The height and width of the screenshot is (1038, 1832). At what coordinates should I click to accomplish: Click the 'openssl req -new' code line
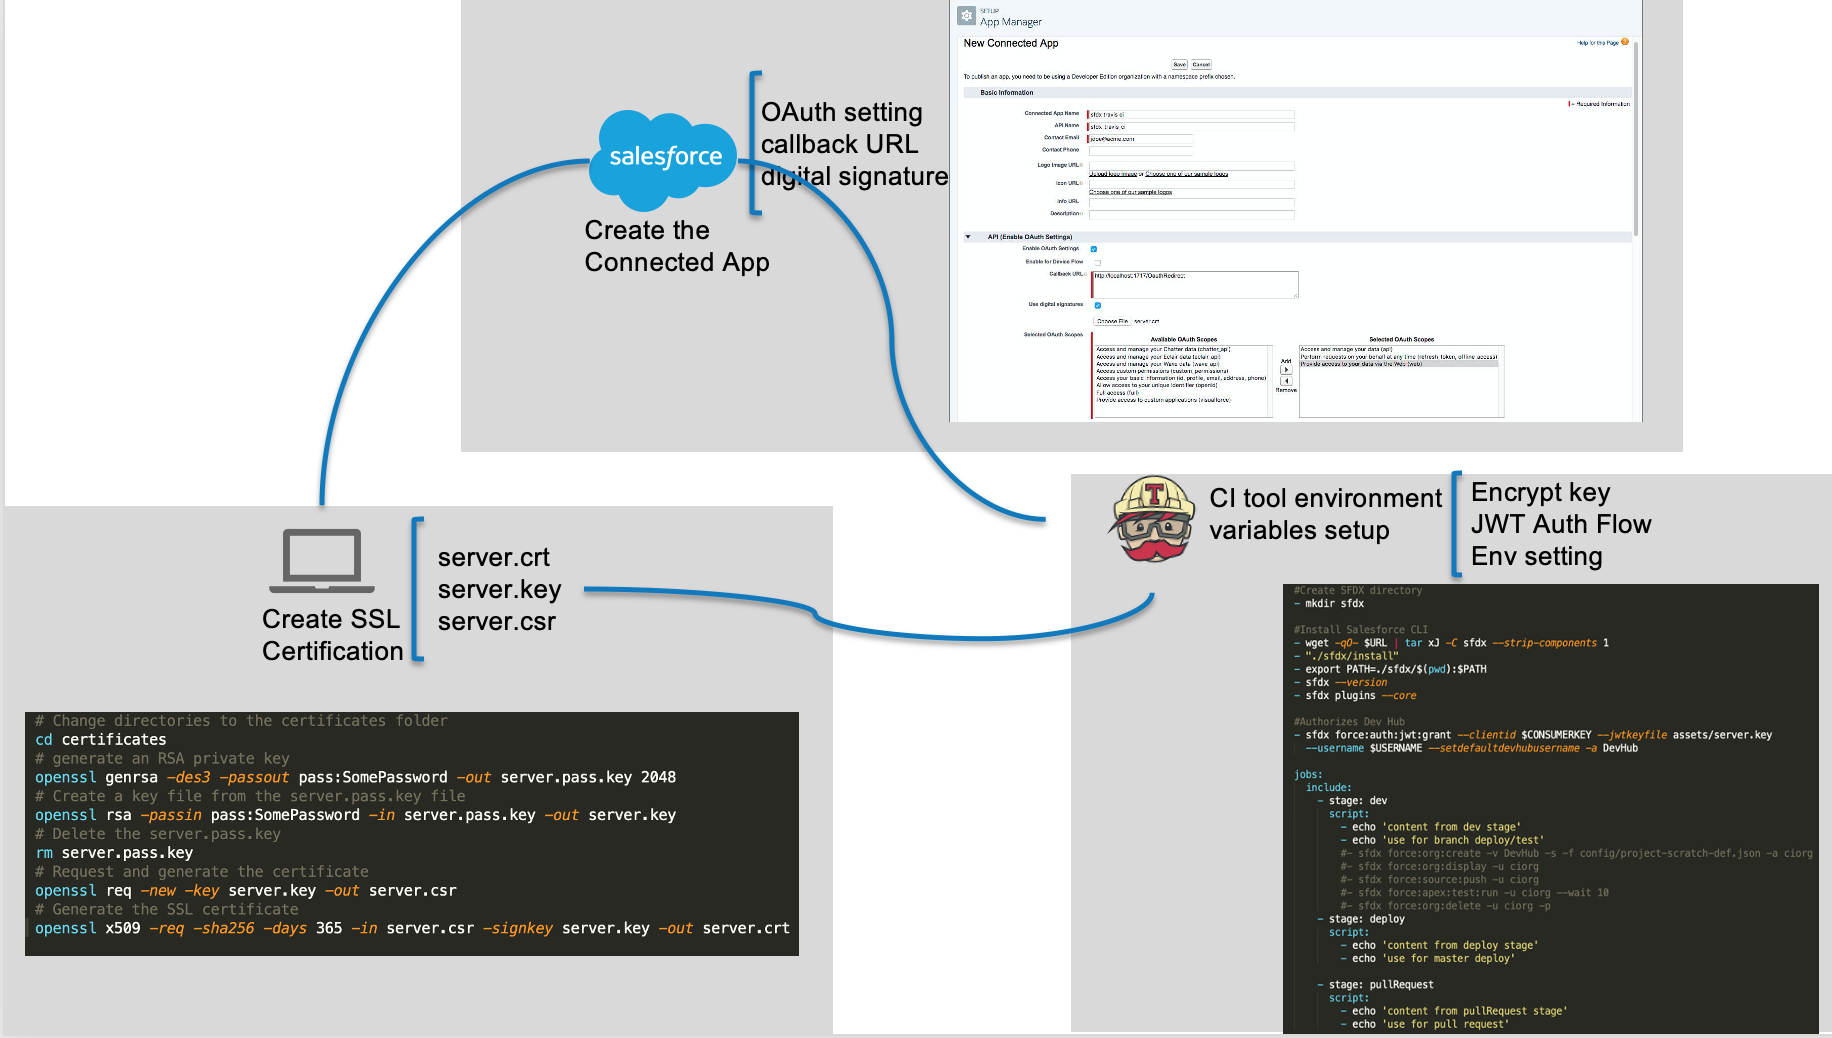coord(246,891)
